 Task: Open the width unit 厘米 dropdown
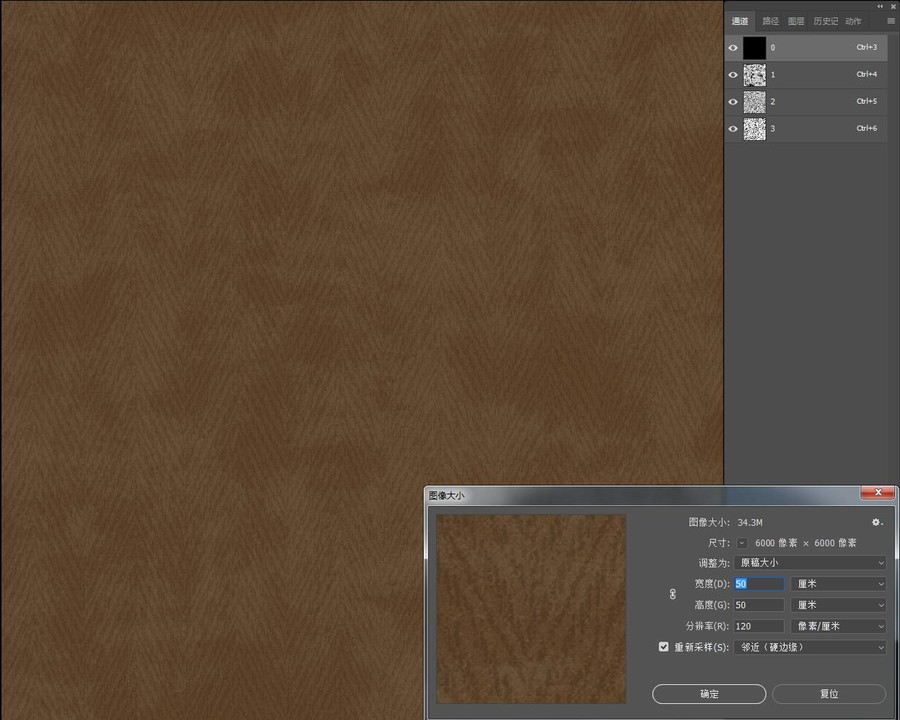(838, 584)
